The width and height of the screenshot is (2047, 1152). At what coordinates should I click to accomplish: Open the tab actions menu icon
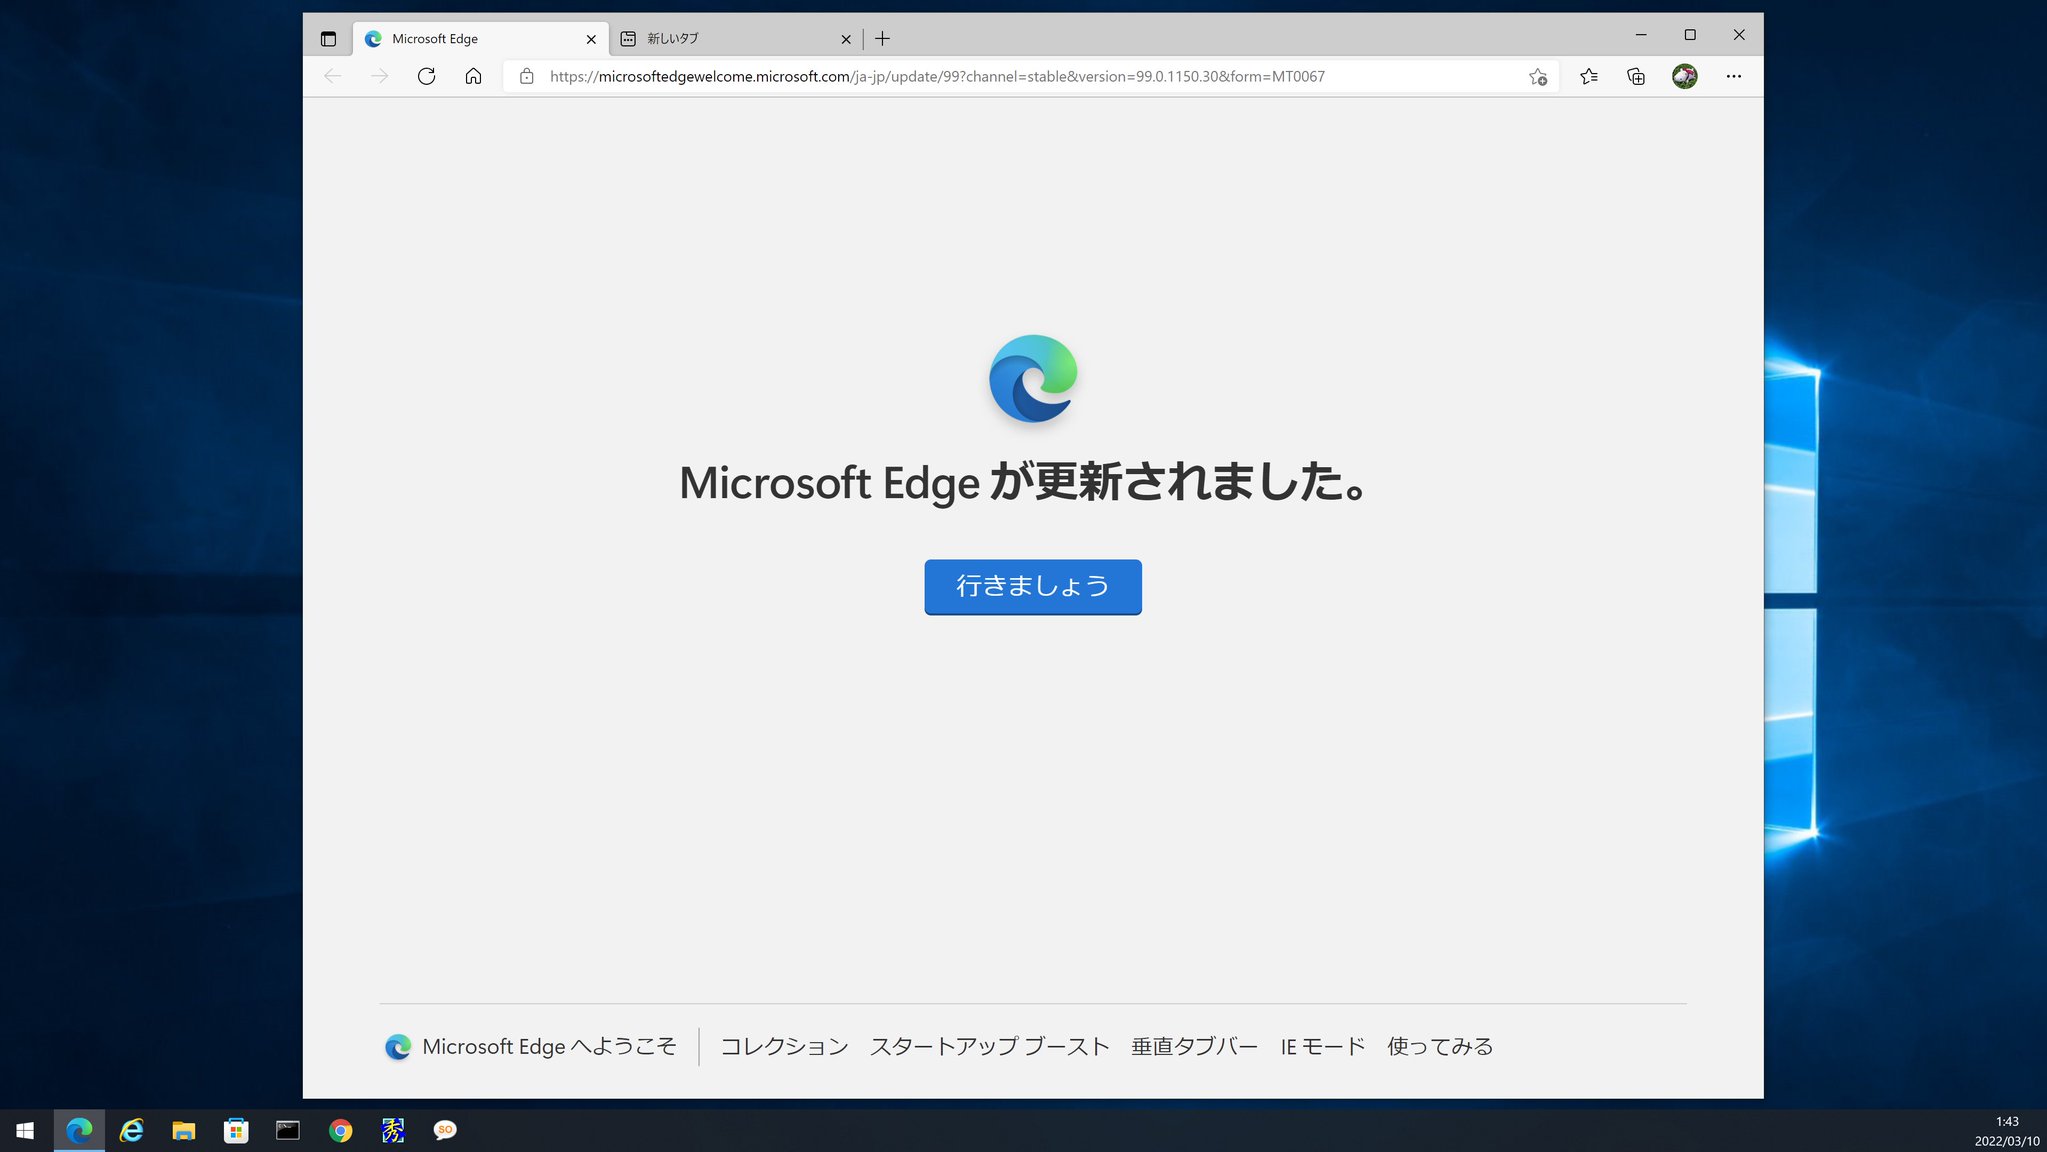[x=328, y=39]
